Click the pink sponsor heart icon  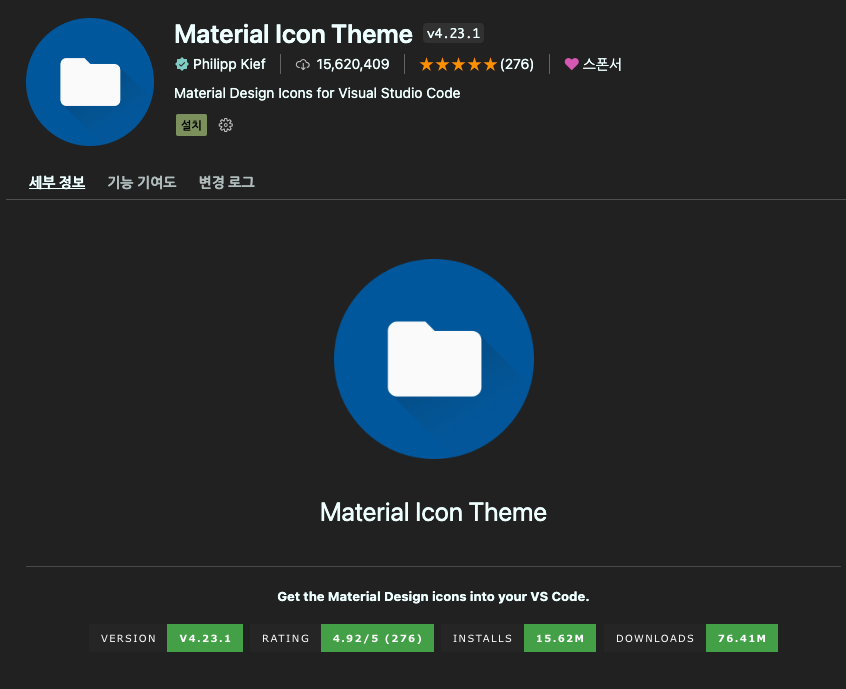pyautogui.click(x=571, y=64)
